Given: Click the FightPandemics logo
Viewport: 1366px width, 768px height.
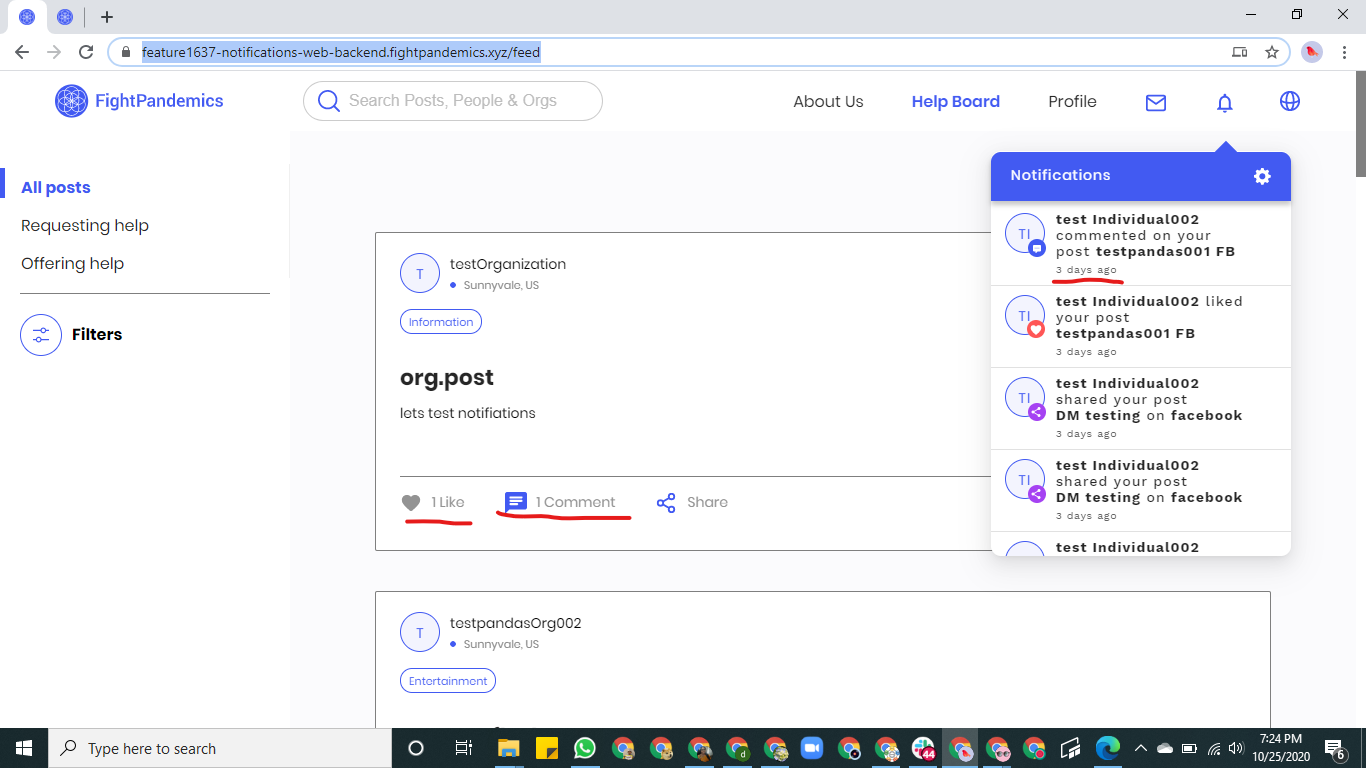Looking at the screenshot, I should 139,101.
